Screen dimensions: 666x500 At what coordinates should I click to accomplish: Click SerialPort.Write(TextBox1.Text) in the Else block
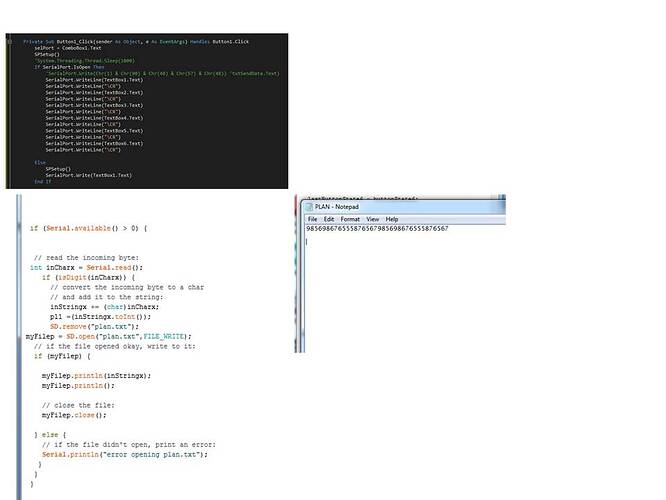pyautogui.click(x=89, y=175)
